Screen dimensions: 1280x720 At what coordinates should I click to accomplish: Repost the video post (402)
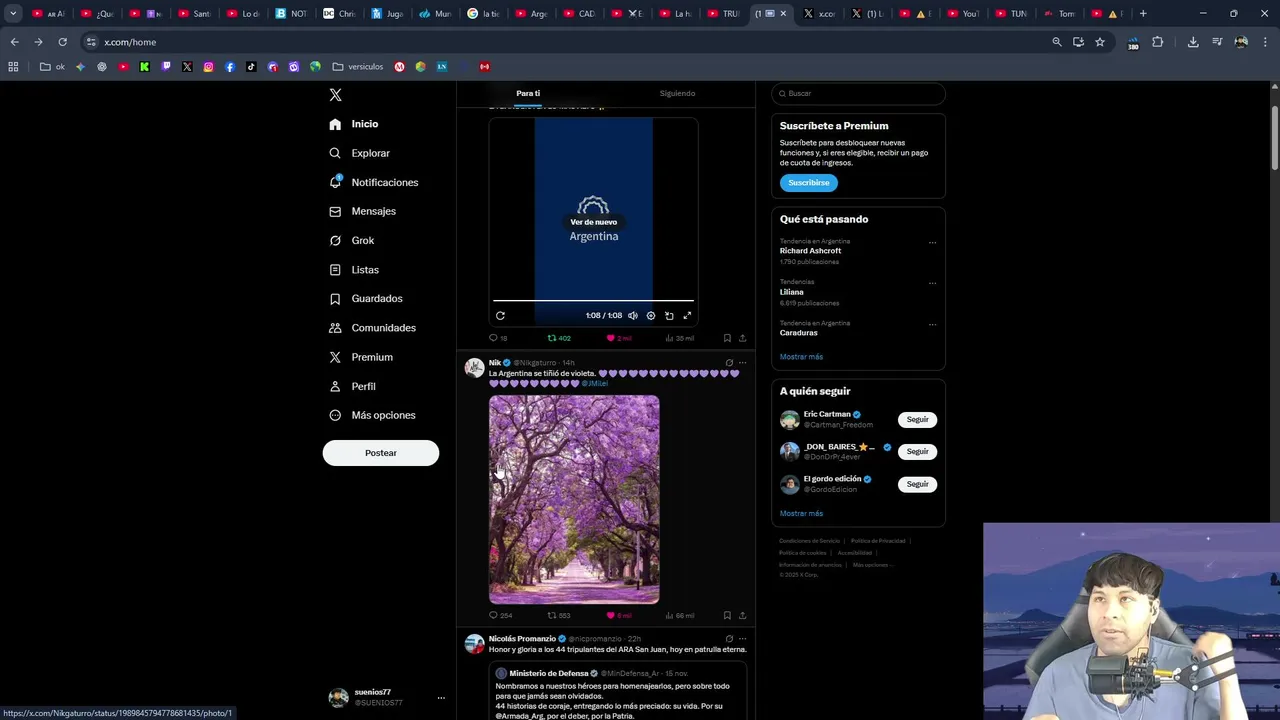click(558, 338)
